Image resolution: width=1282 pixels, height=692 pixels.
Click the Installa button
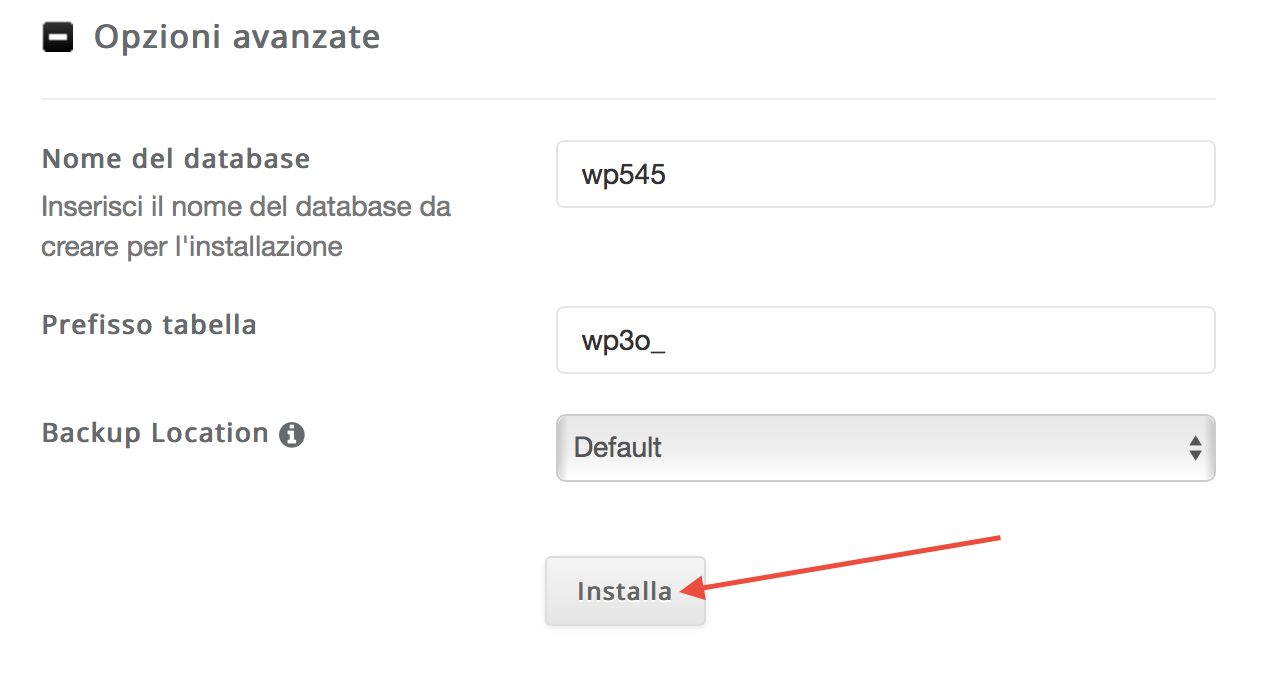pos(625,591)
